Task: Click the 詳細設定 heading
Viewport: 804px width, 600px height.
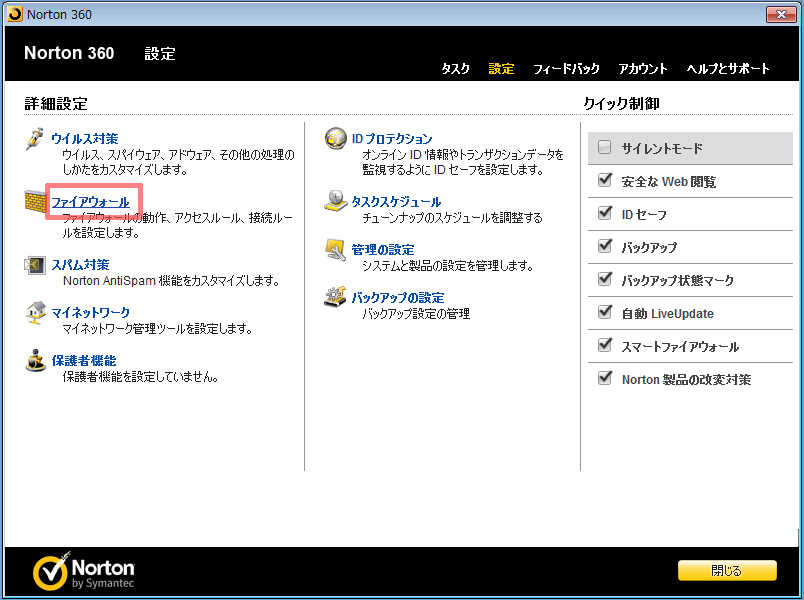Action: 56,104
